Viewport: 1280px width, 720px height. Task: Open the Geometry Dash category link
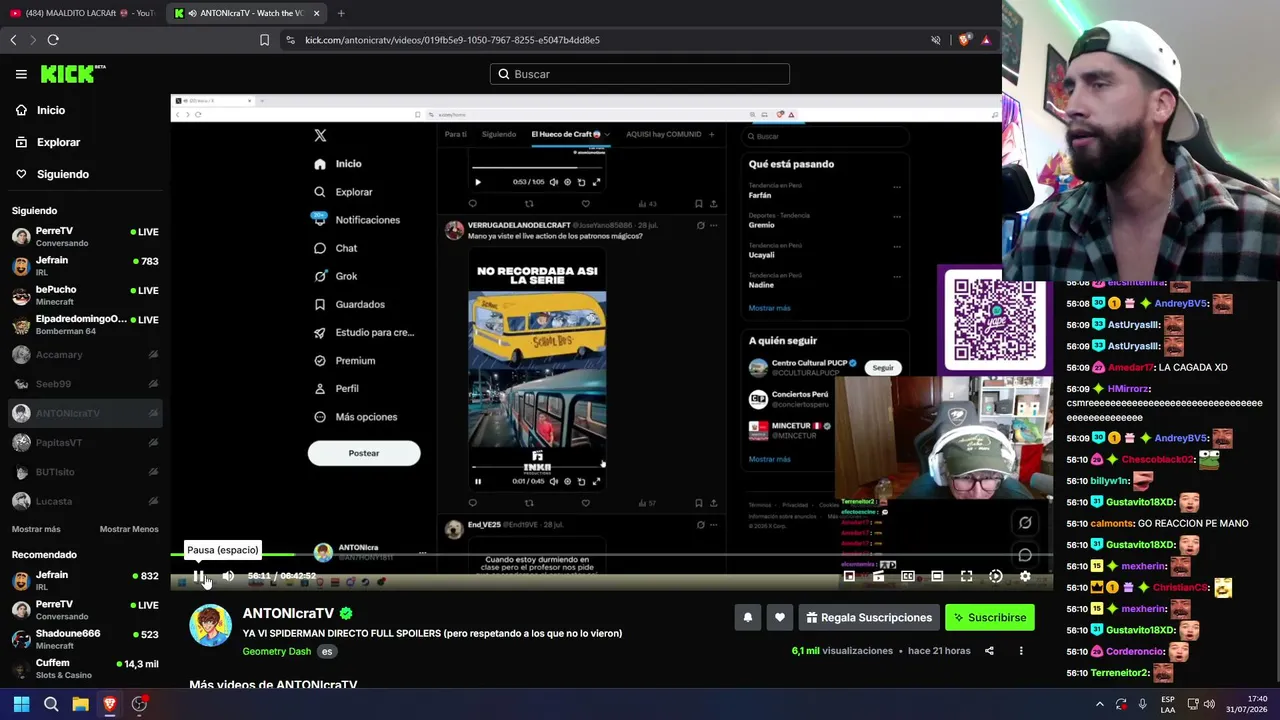click(276, 651)
